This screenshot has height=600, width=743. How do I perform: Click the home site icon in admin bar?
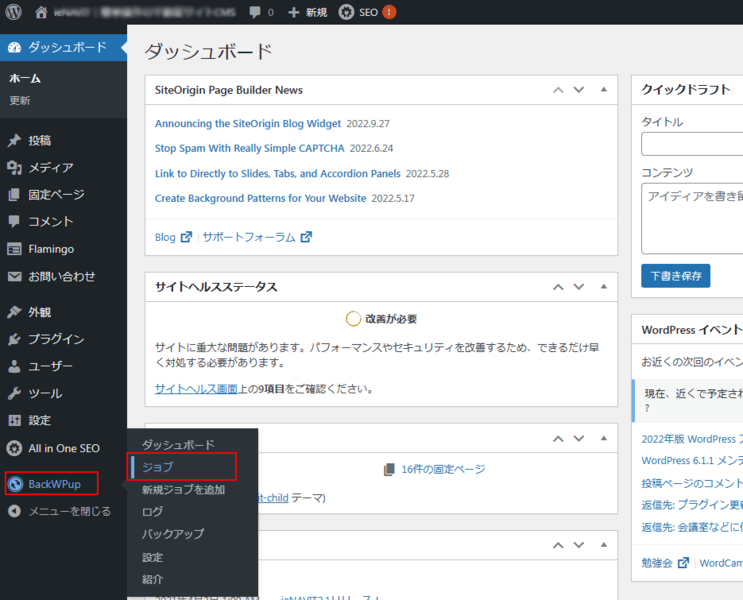(41, 12)
